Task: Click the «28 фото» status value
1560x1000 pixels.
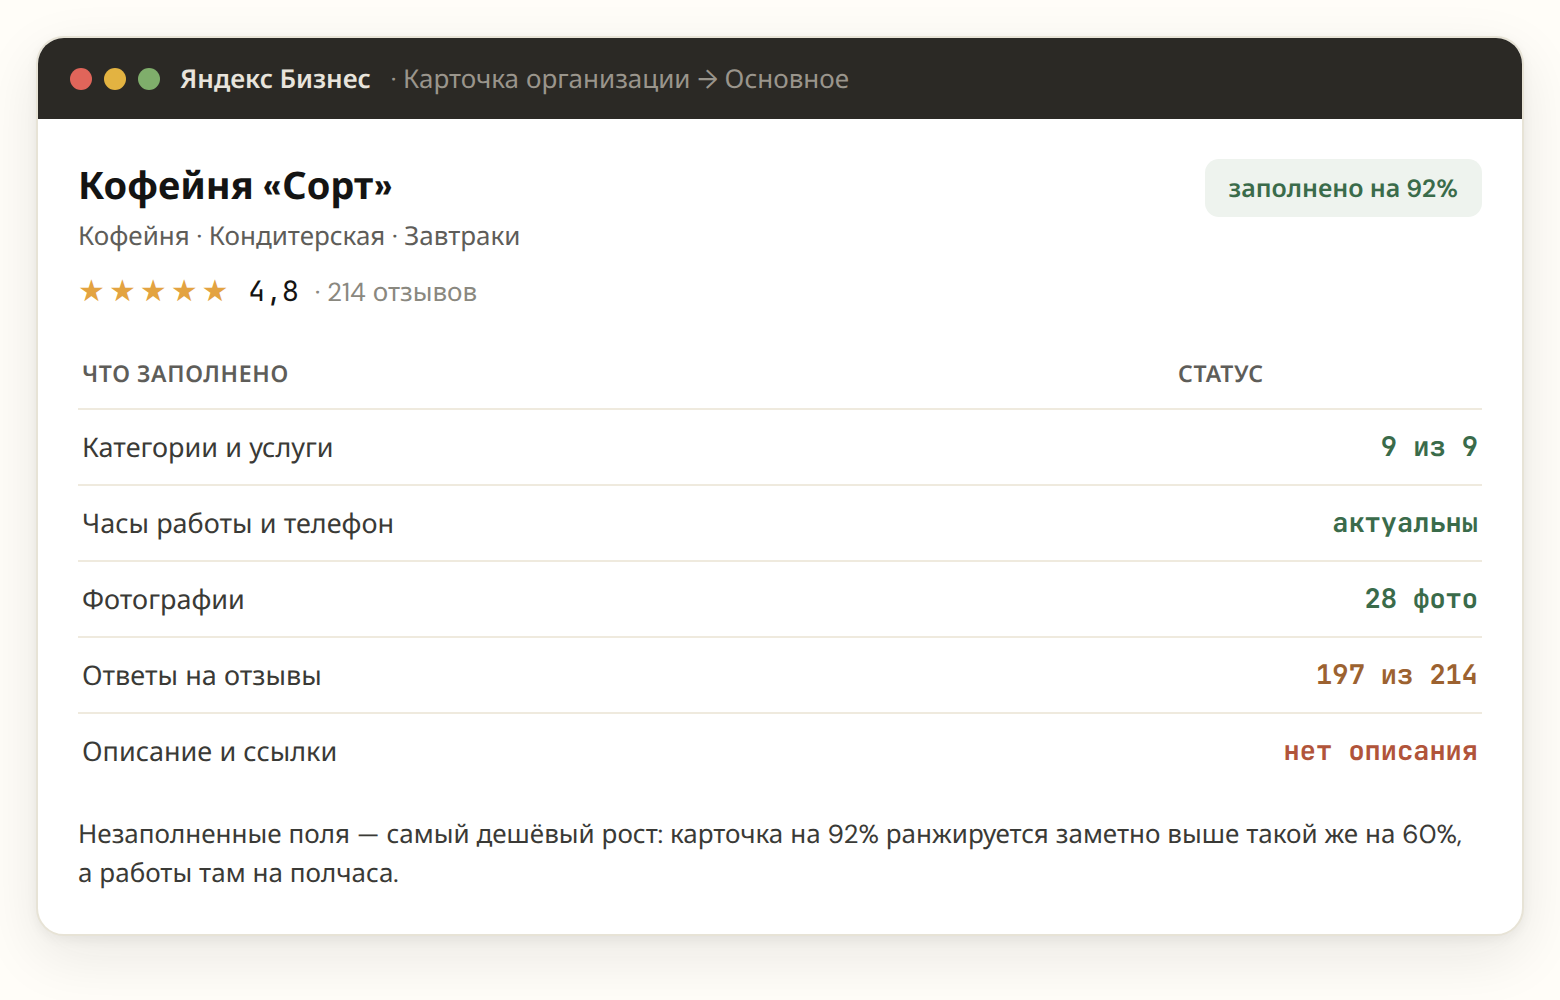Action: tap(1421, 599)
